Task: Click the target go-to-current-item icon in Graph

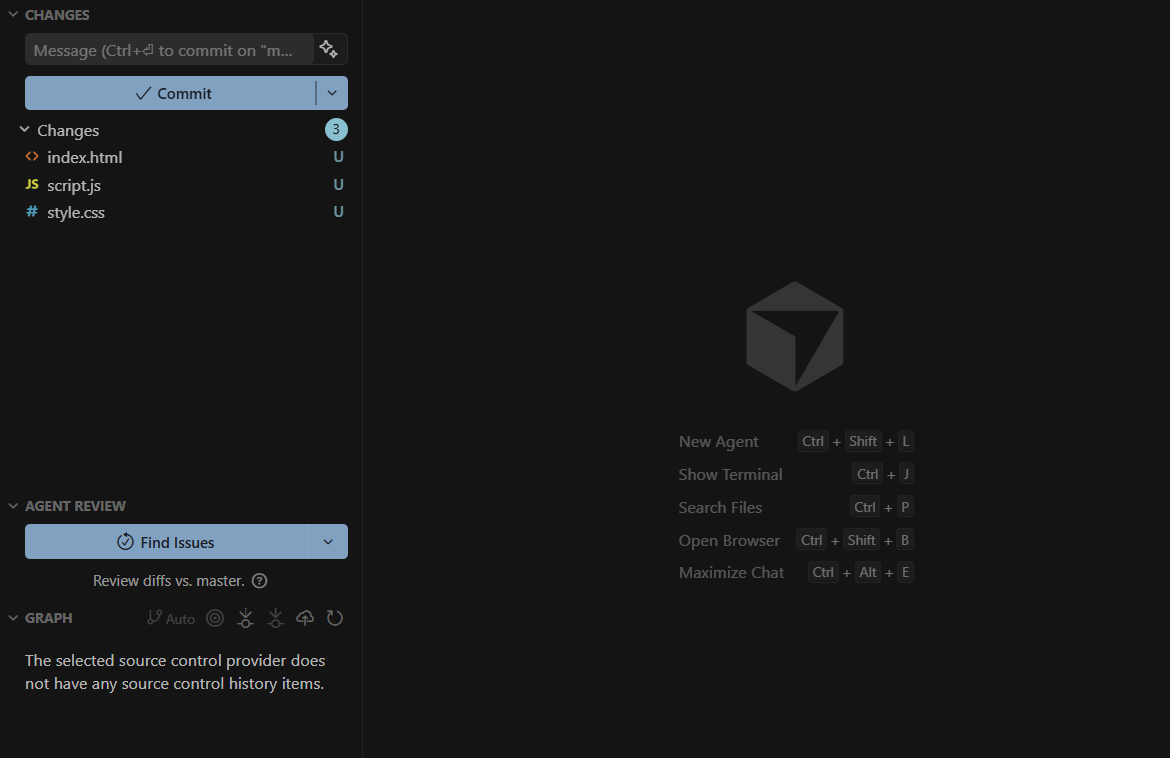Action: click(215, 618)
